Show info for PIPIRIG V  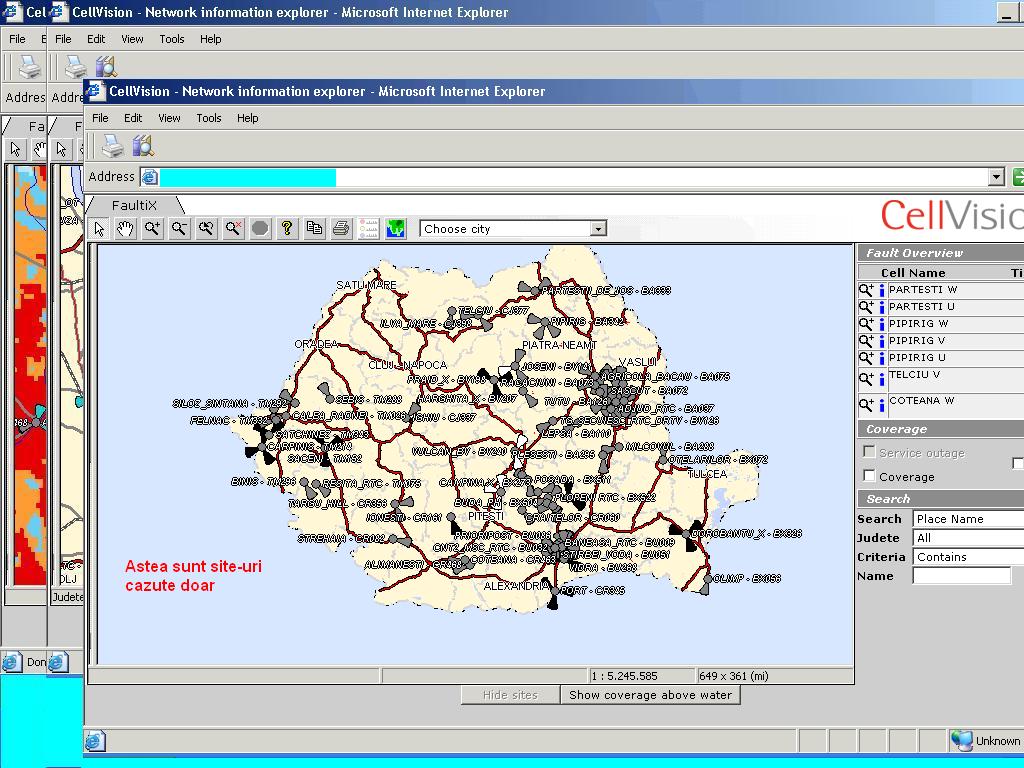pyautogui.click(x=882, y=341)
